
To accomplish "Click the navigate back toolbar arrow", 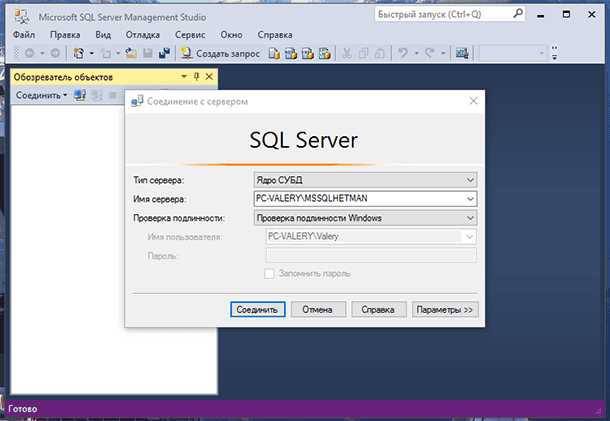I will [x=29, y=53].
